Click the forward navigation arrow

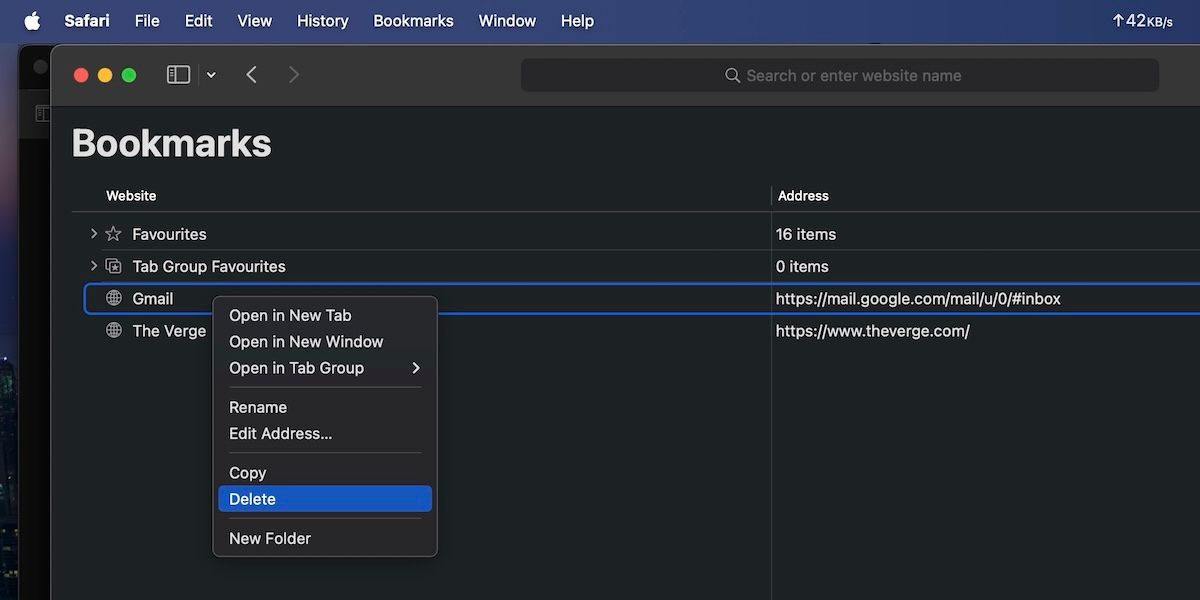[x=294, y=74]
